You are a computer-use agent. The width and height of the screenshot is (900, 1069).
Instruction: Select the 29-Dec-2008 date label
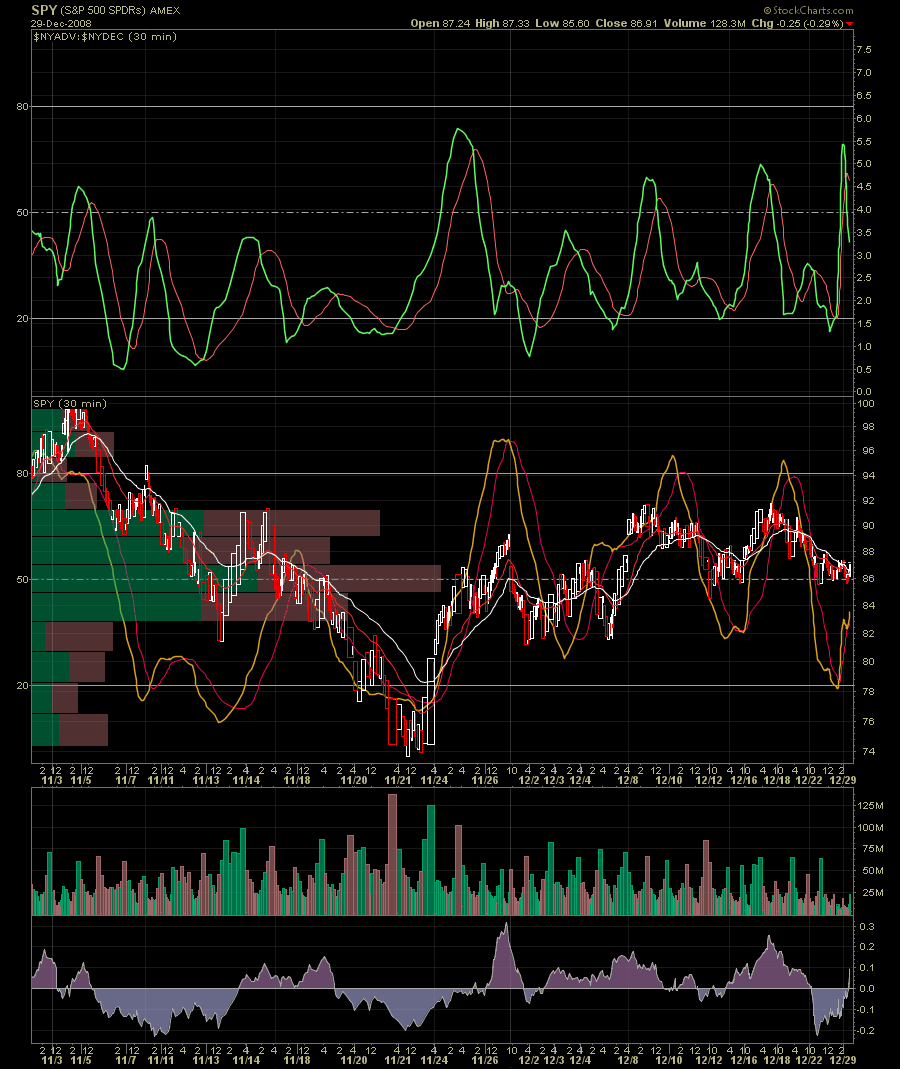61,23
